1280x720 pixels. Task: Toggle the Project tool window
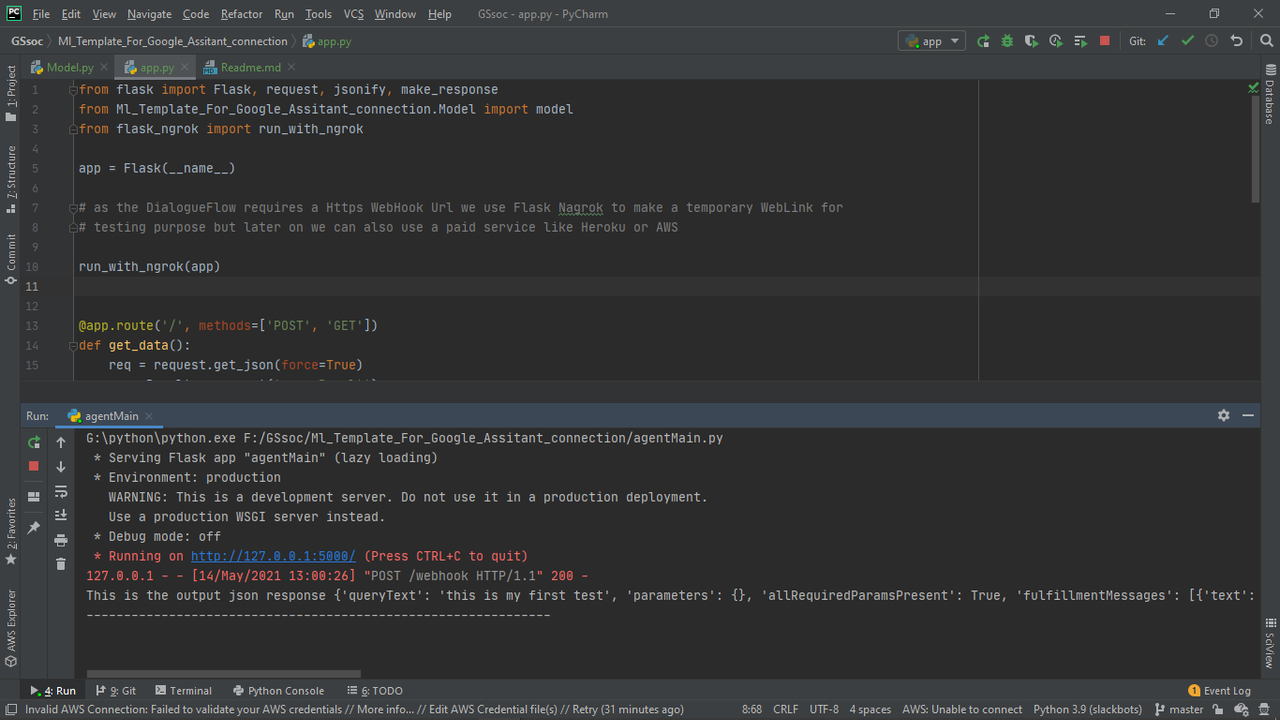pos(10,93)
